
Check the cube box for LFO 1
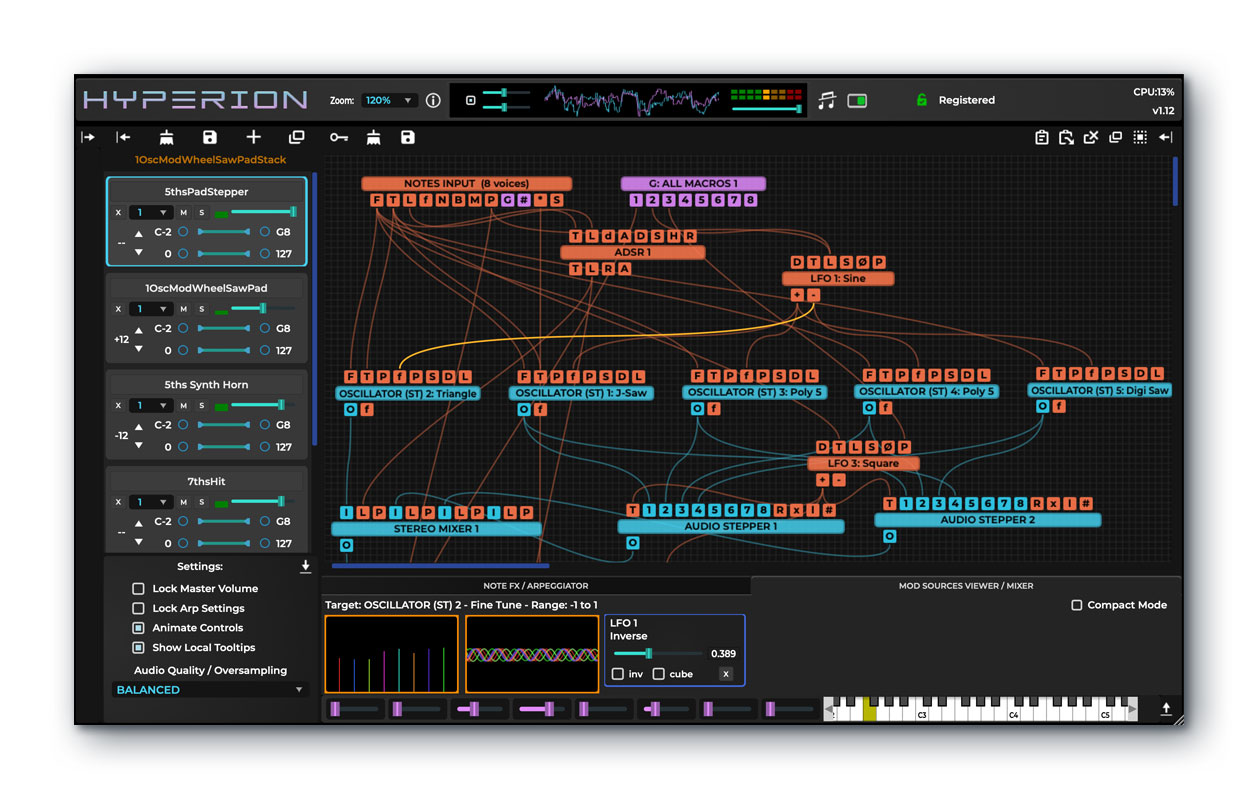pyautogui.click(x=658, y=674)
